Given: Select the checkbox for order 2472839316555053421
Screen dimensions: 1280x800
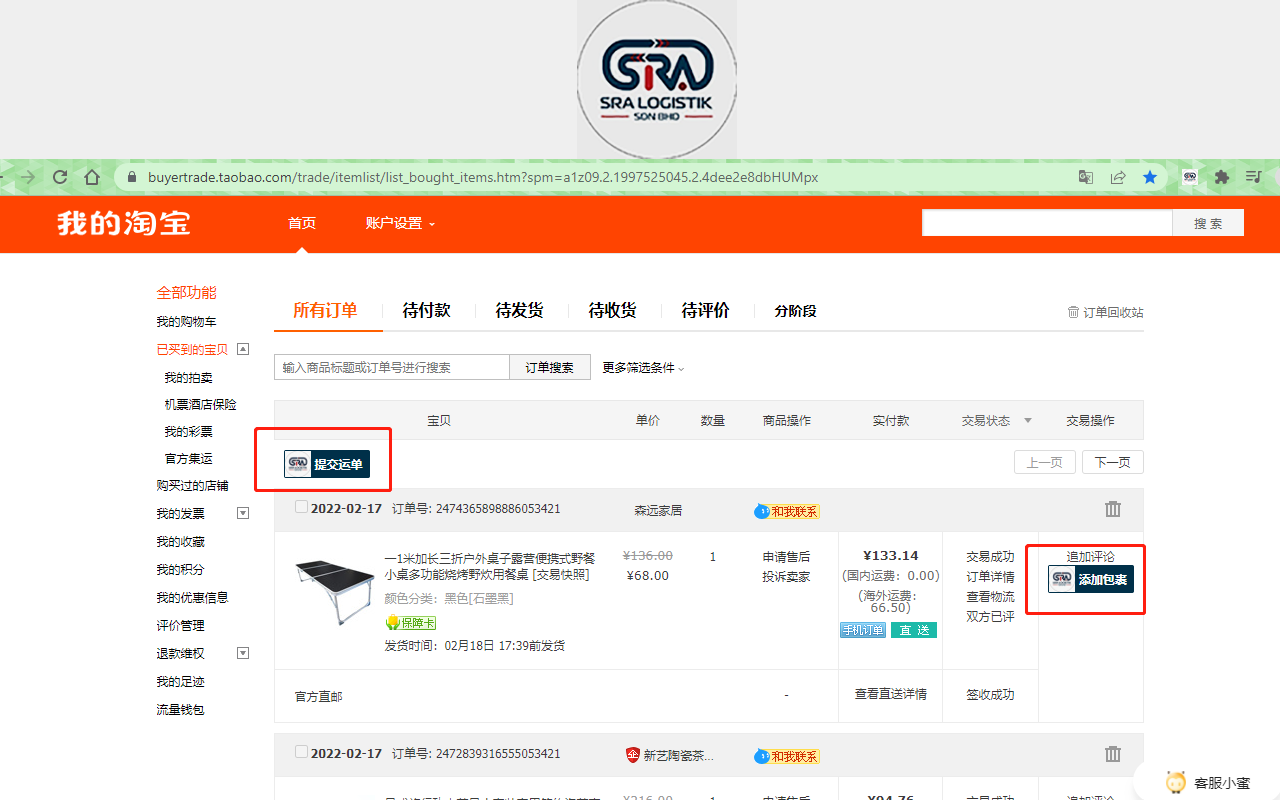Looking at the screenshot, I should [301, 753].
